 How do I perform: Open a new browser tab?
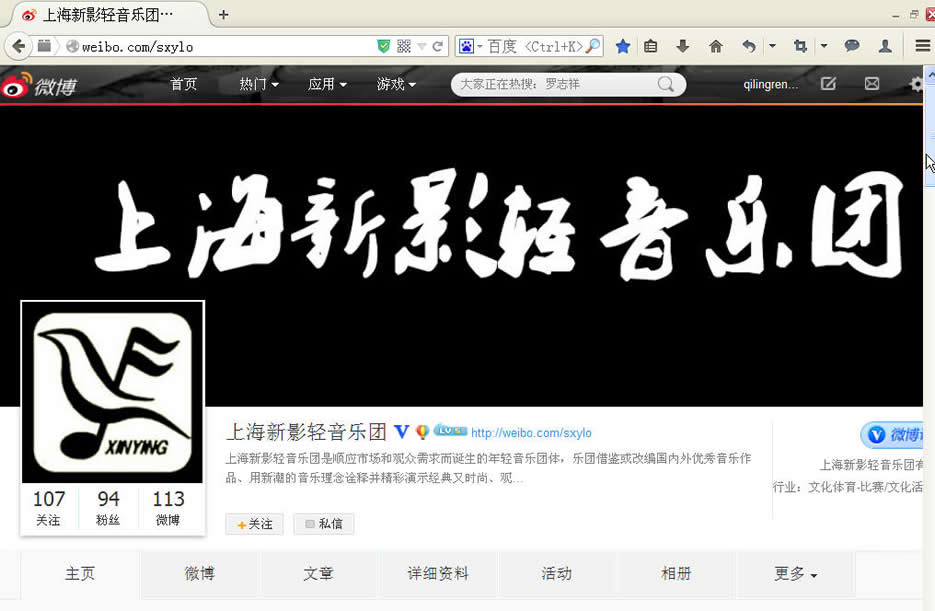click(224, 14)
